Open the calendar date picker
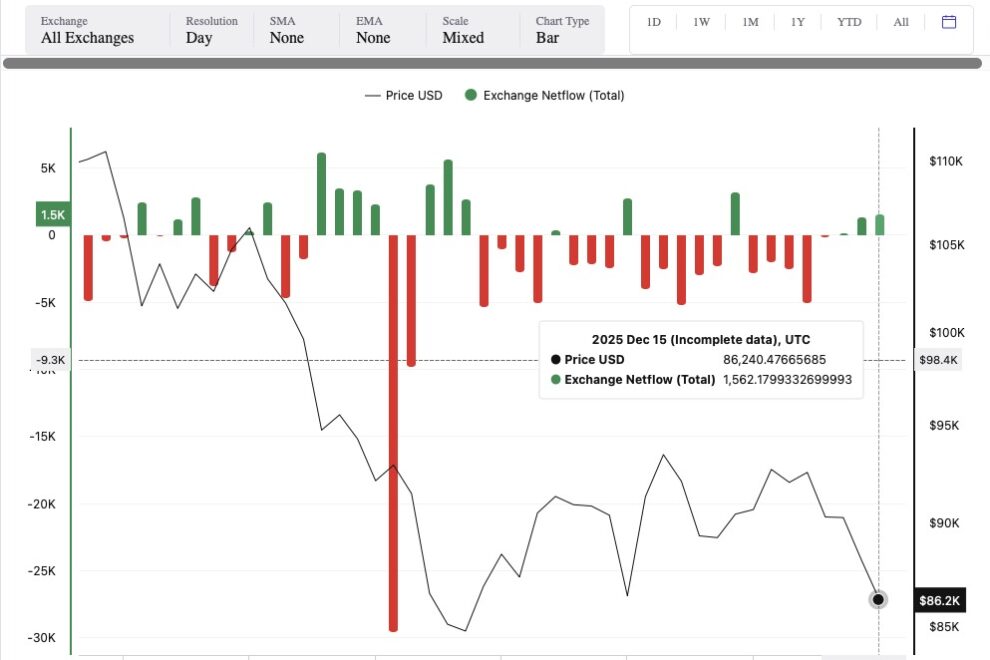This screenshot has height=660, width=990. (949, 22)
